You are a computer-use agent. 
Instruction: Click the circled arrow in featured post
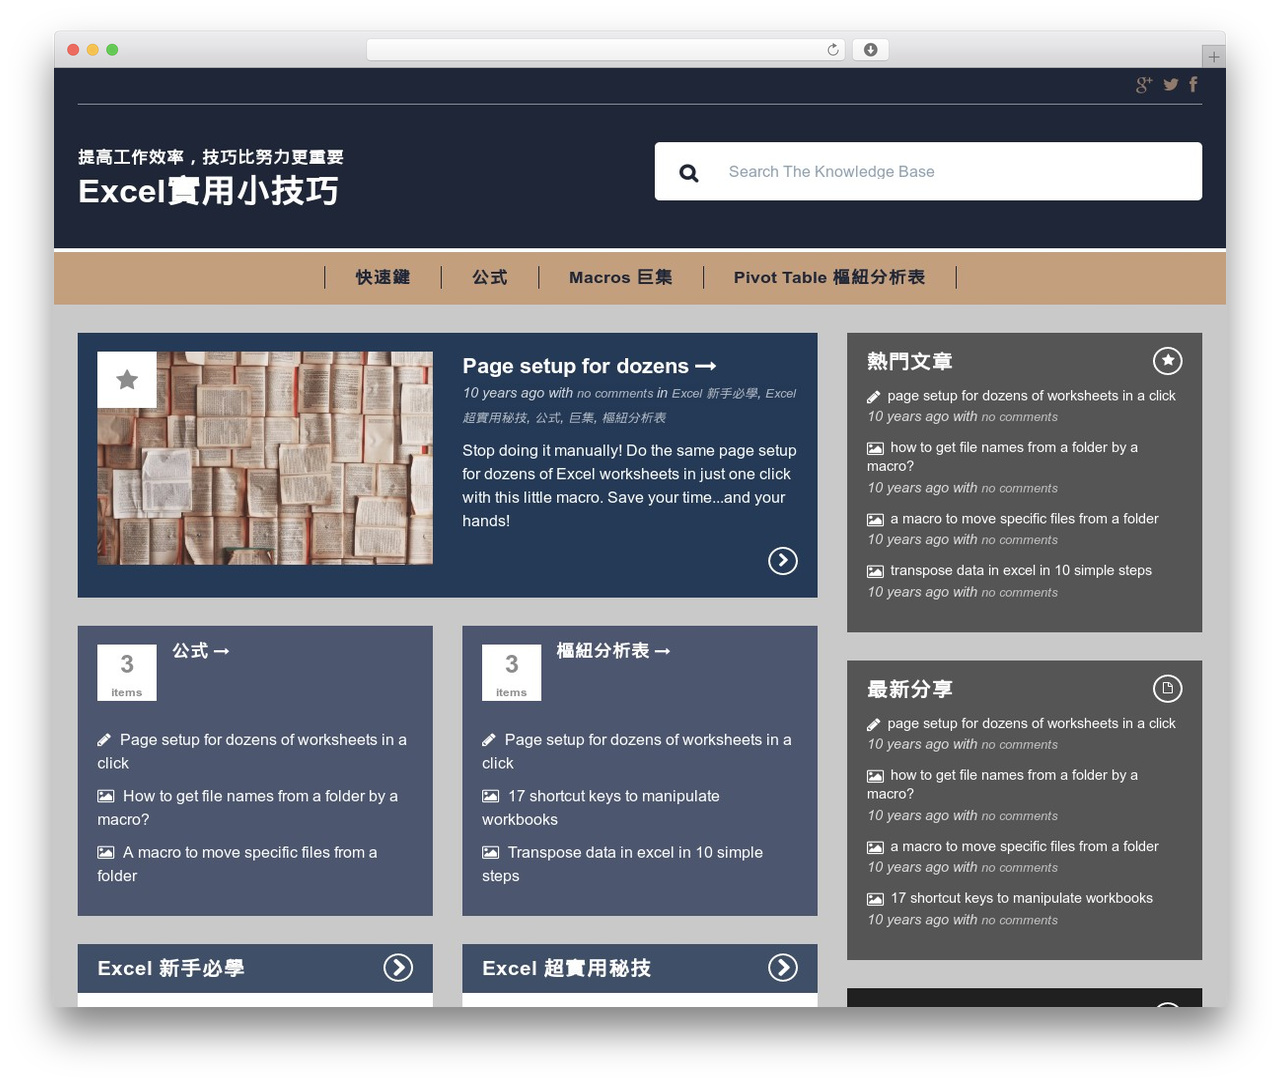[783, 561]
